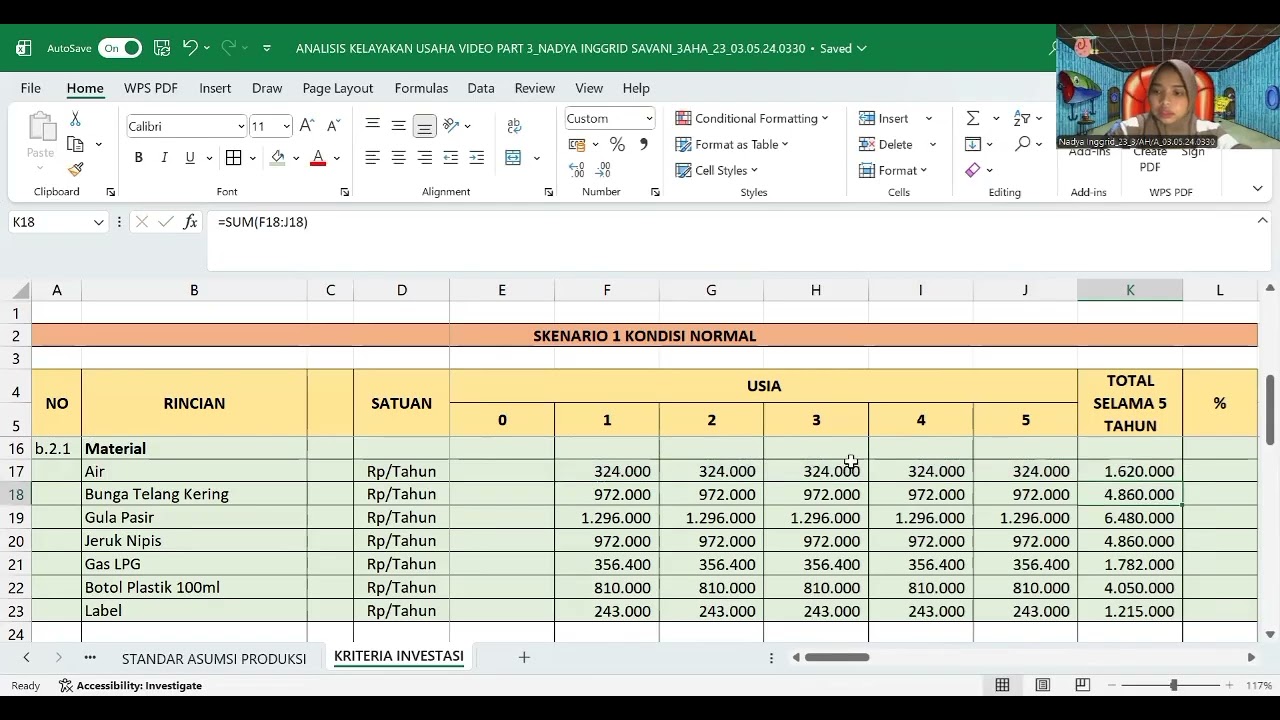Toggle Merge & Center button
Viewport: 1280px width, 720px height.
pyautogui.click(x=513, y=158)
